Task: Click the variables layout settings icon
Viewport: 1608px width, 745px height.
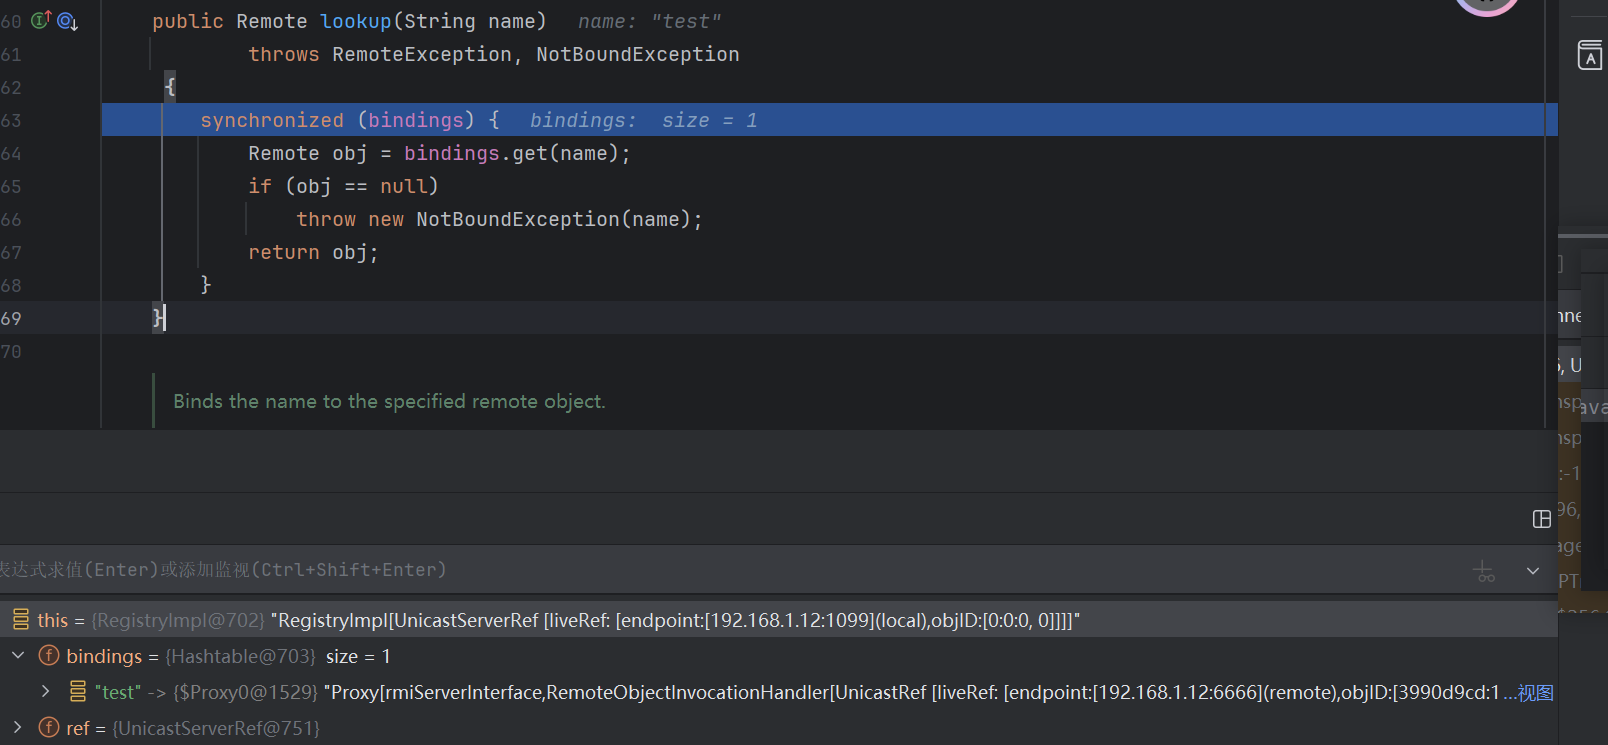Action: pos(1541,519)
